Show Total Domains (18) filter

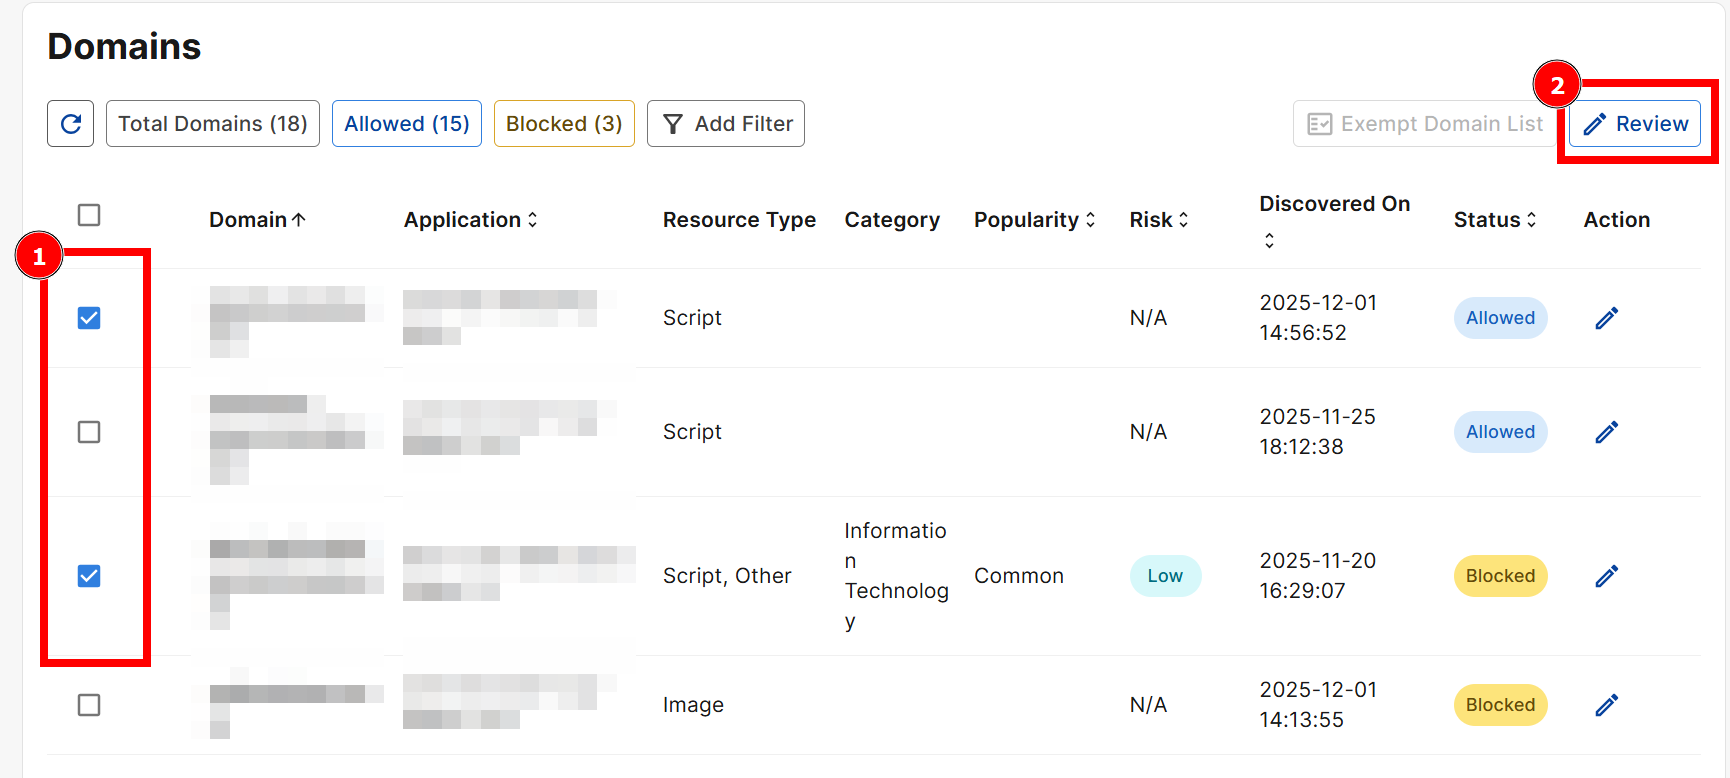point(213,124)
